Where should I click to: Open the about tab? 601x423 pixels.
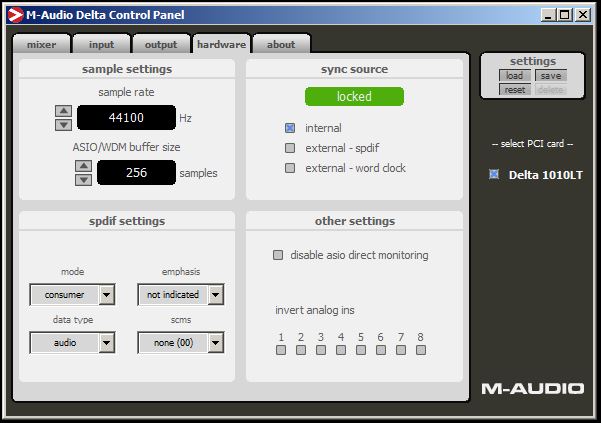[x=281, y=44]
